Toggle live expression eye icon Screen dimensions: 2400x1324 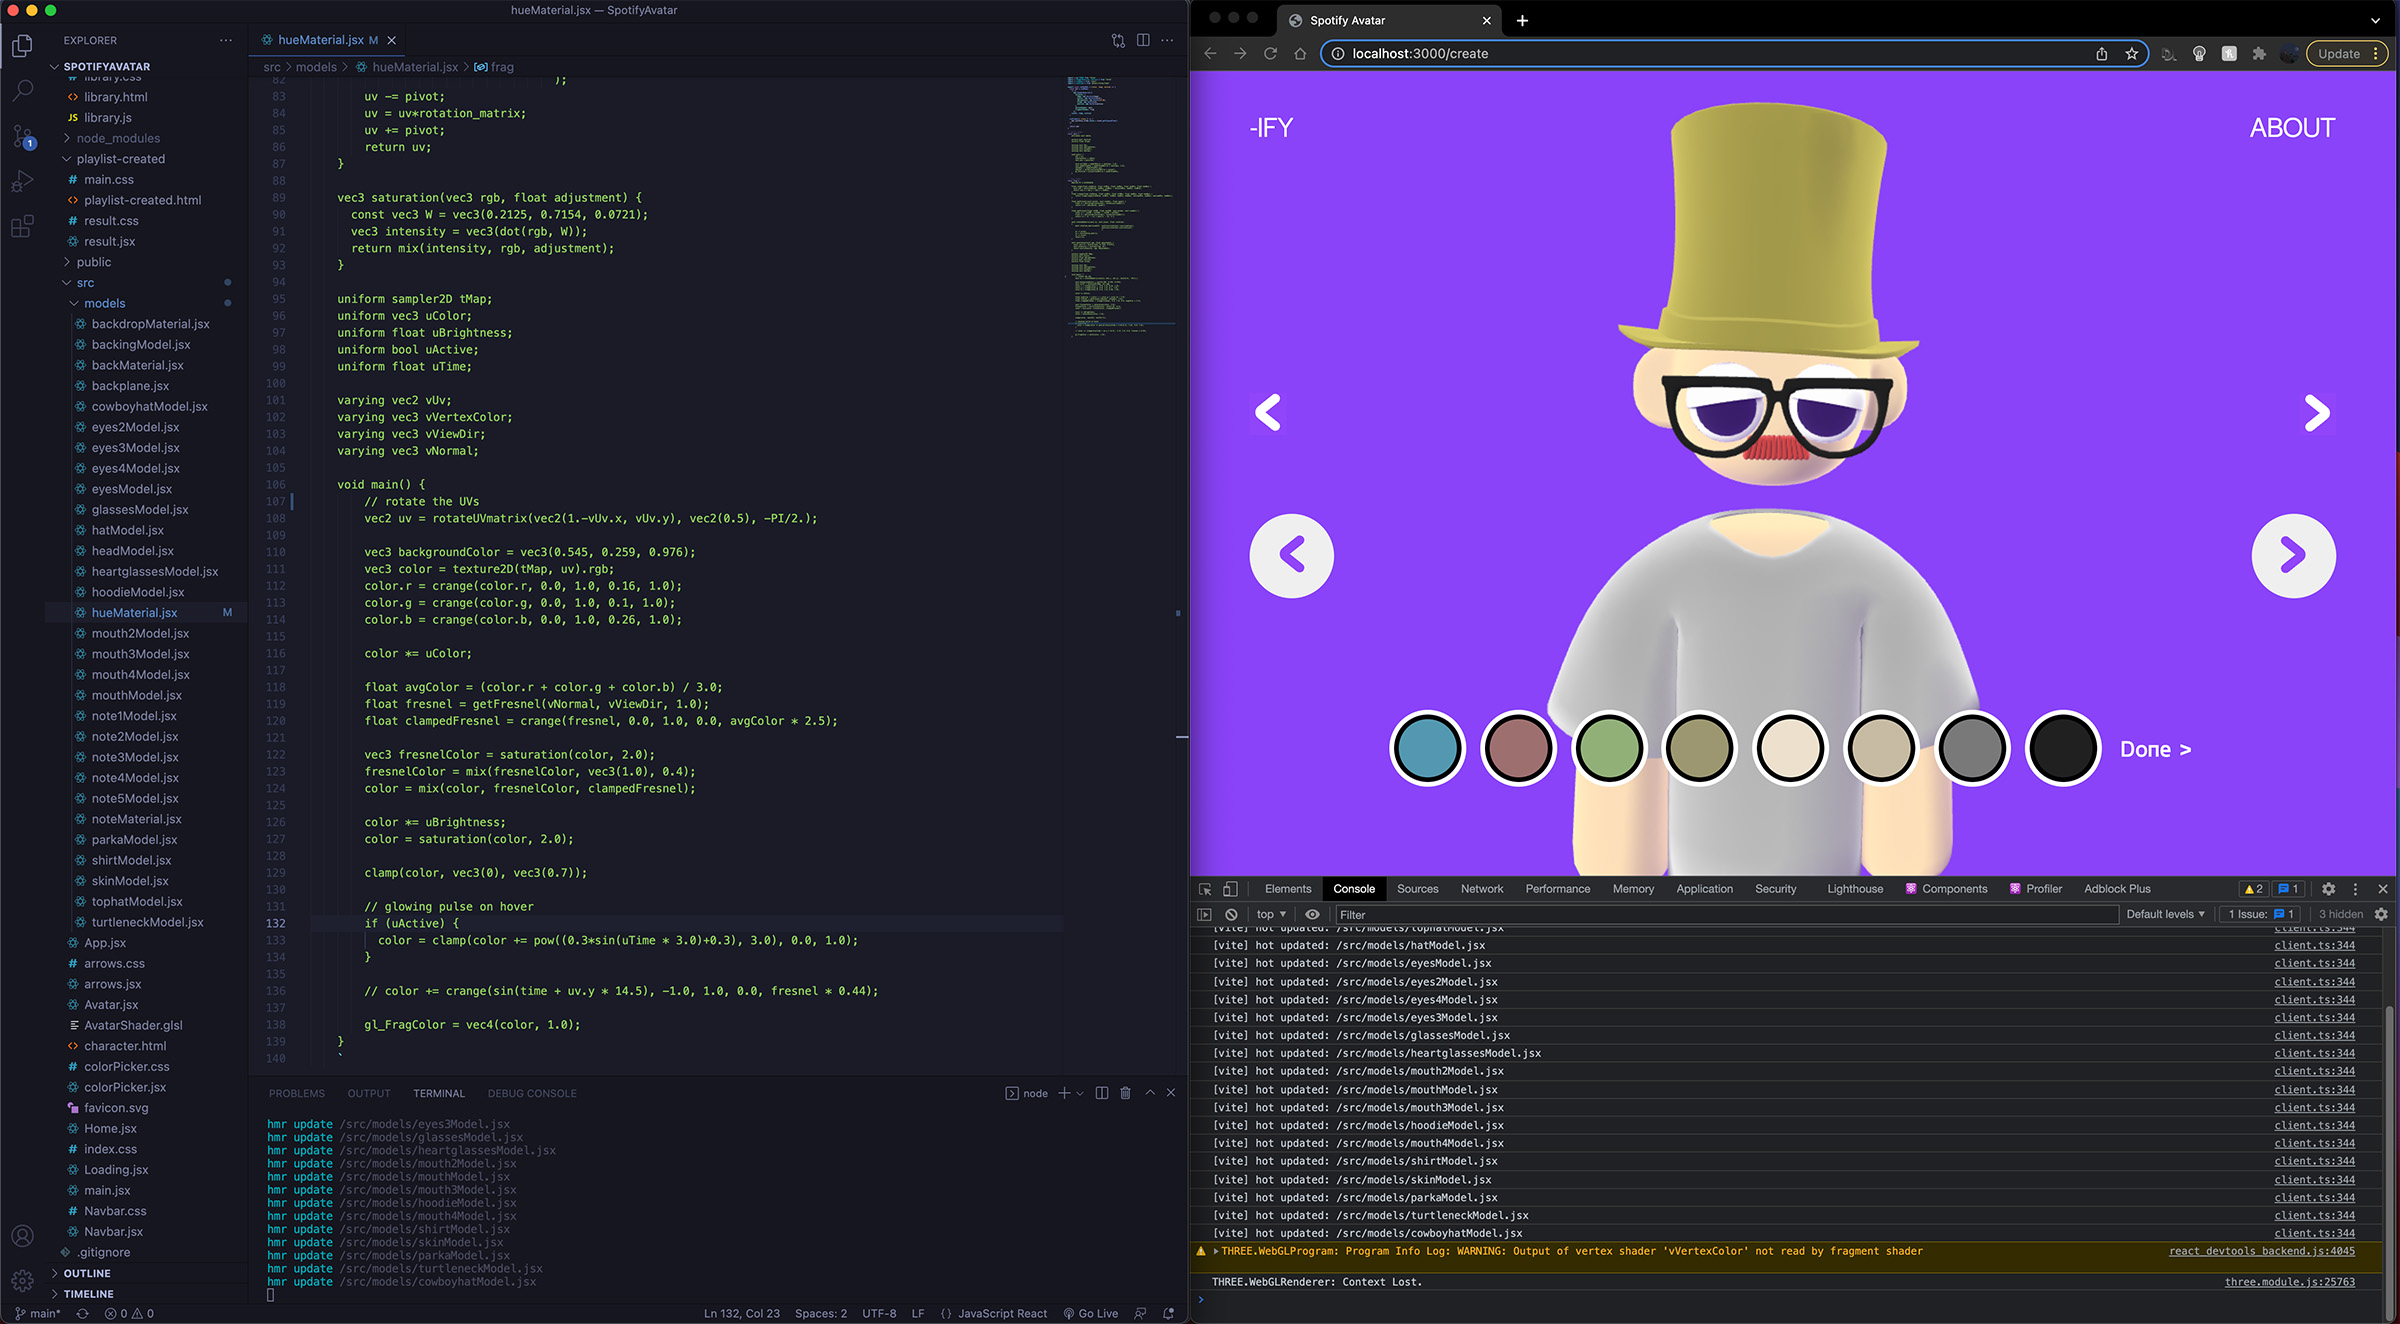[1313, 914]
